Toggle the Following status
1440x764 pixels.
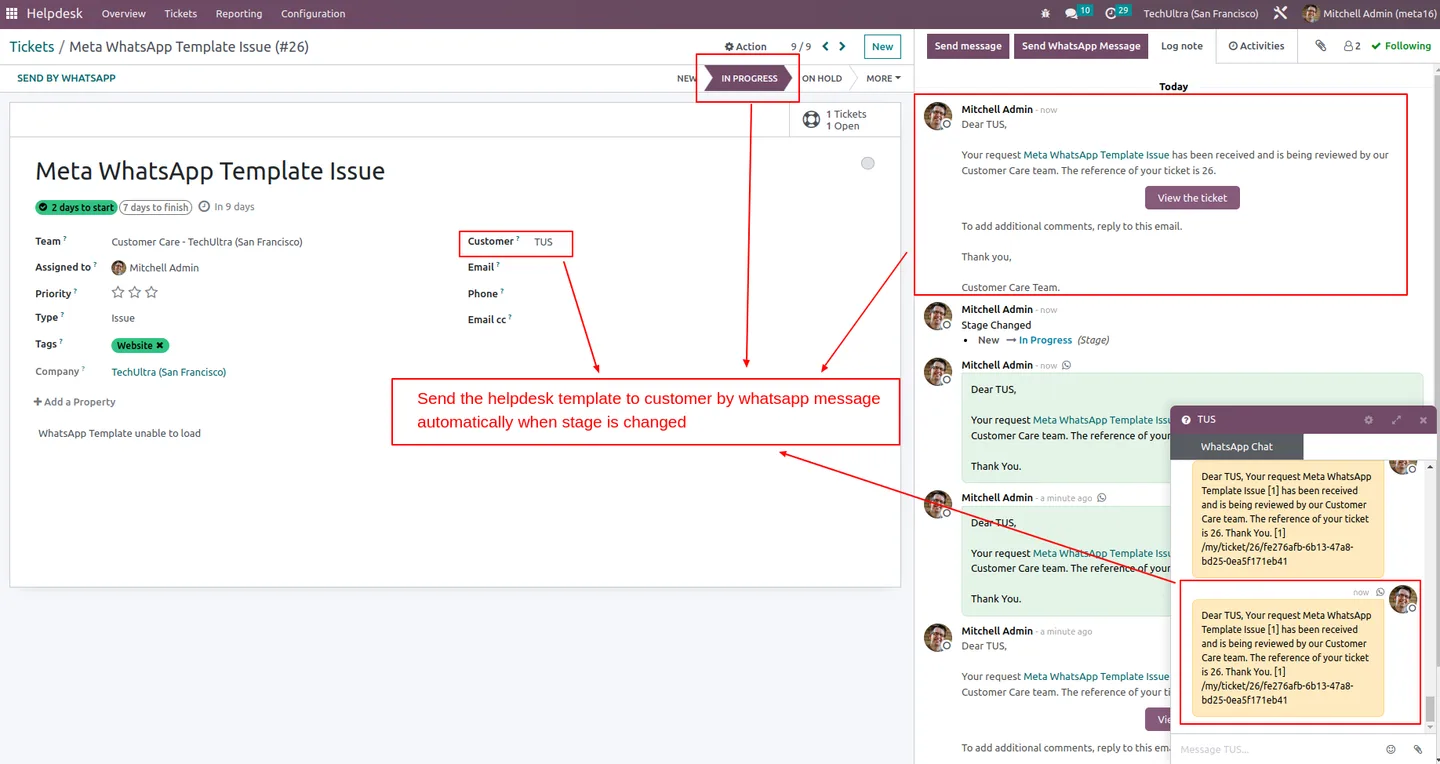(x=1401, y=46)
